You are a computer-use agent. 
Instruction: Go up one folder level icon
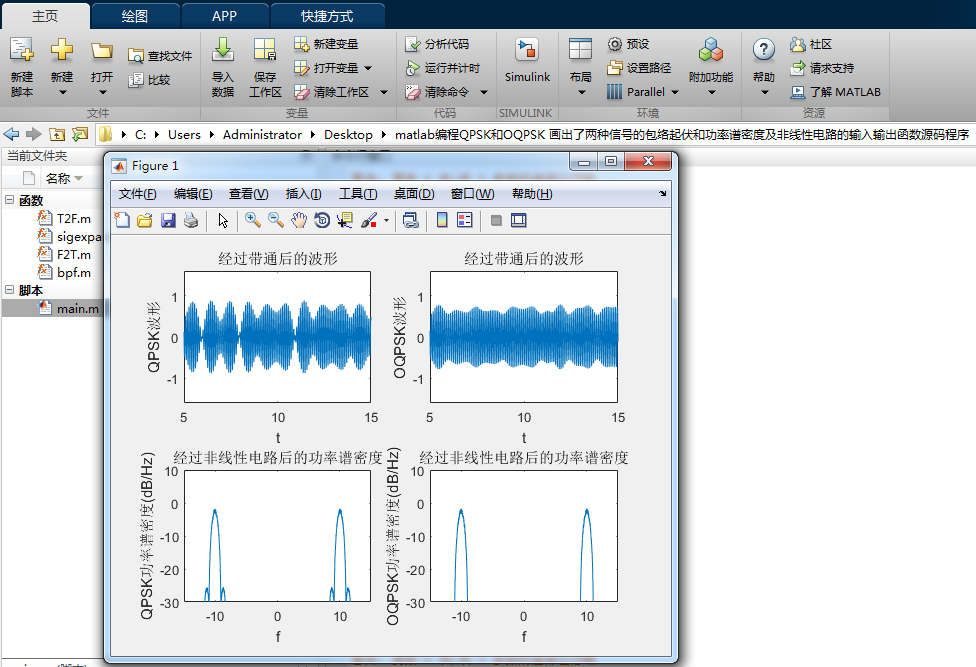(57, 134)
